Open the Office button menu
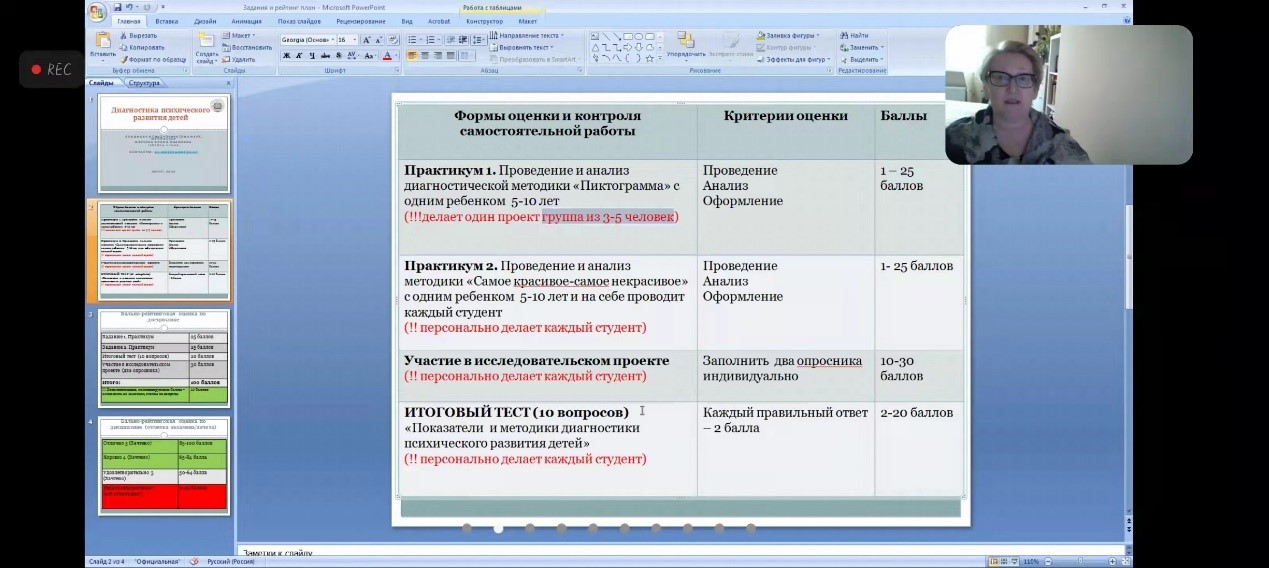1269x568 pixels. coord(97,12)
